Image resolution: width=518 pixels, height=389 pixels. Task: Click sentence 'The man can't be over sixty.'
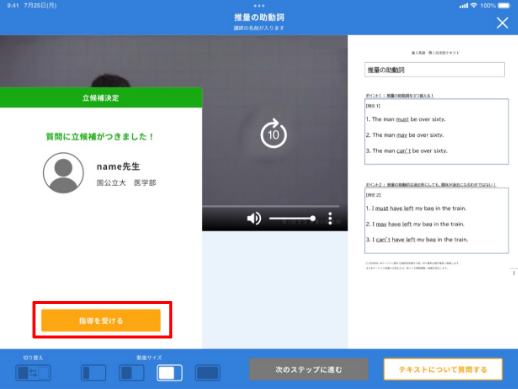pyautogui.click(x=407, y=151)
